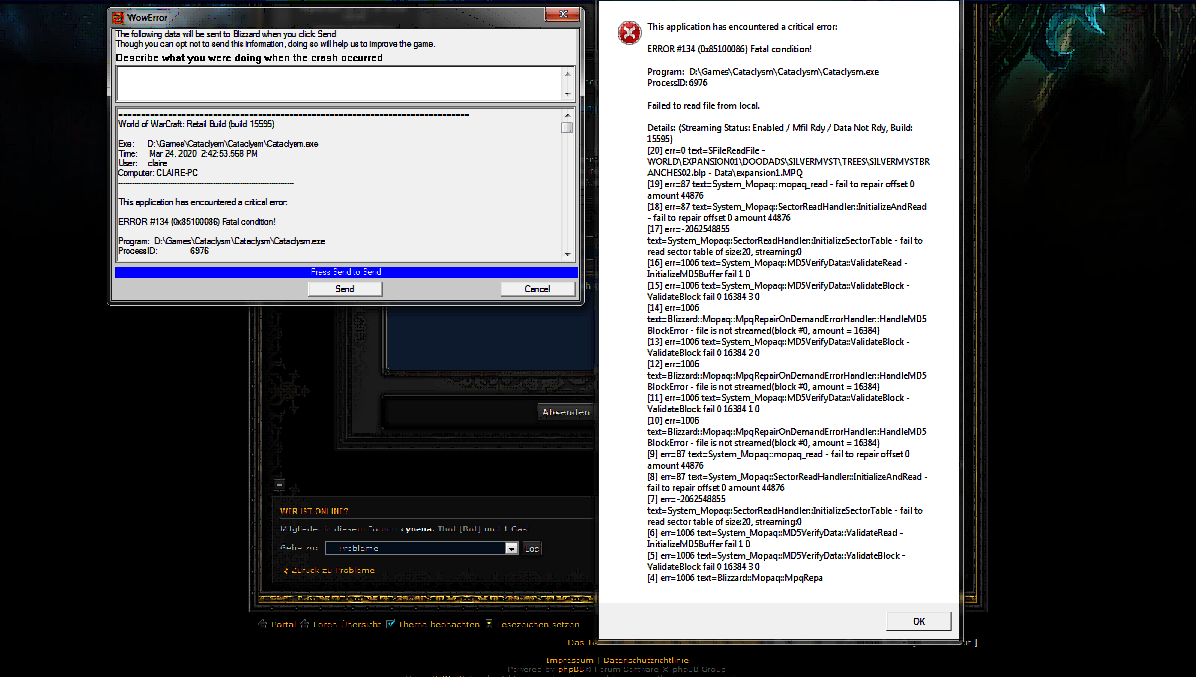
Task: Click the Los button beside forum dropdown
Action: tap(532, 548)
